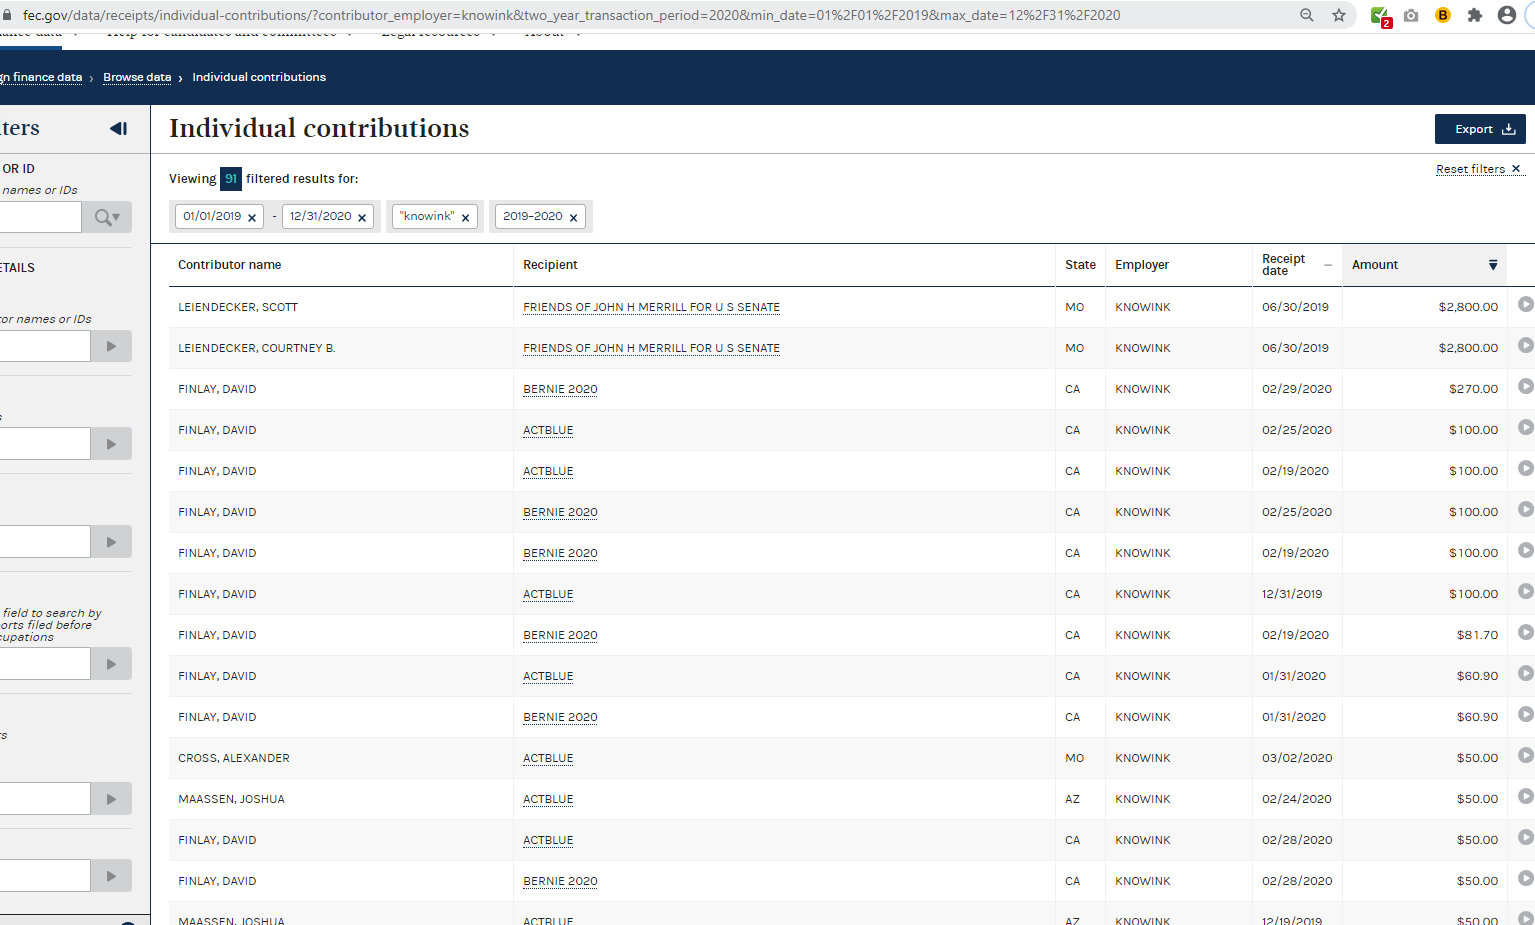
Task: Click State column header
Action: point(1080,265)
